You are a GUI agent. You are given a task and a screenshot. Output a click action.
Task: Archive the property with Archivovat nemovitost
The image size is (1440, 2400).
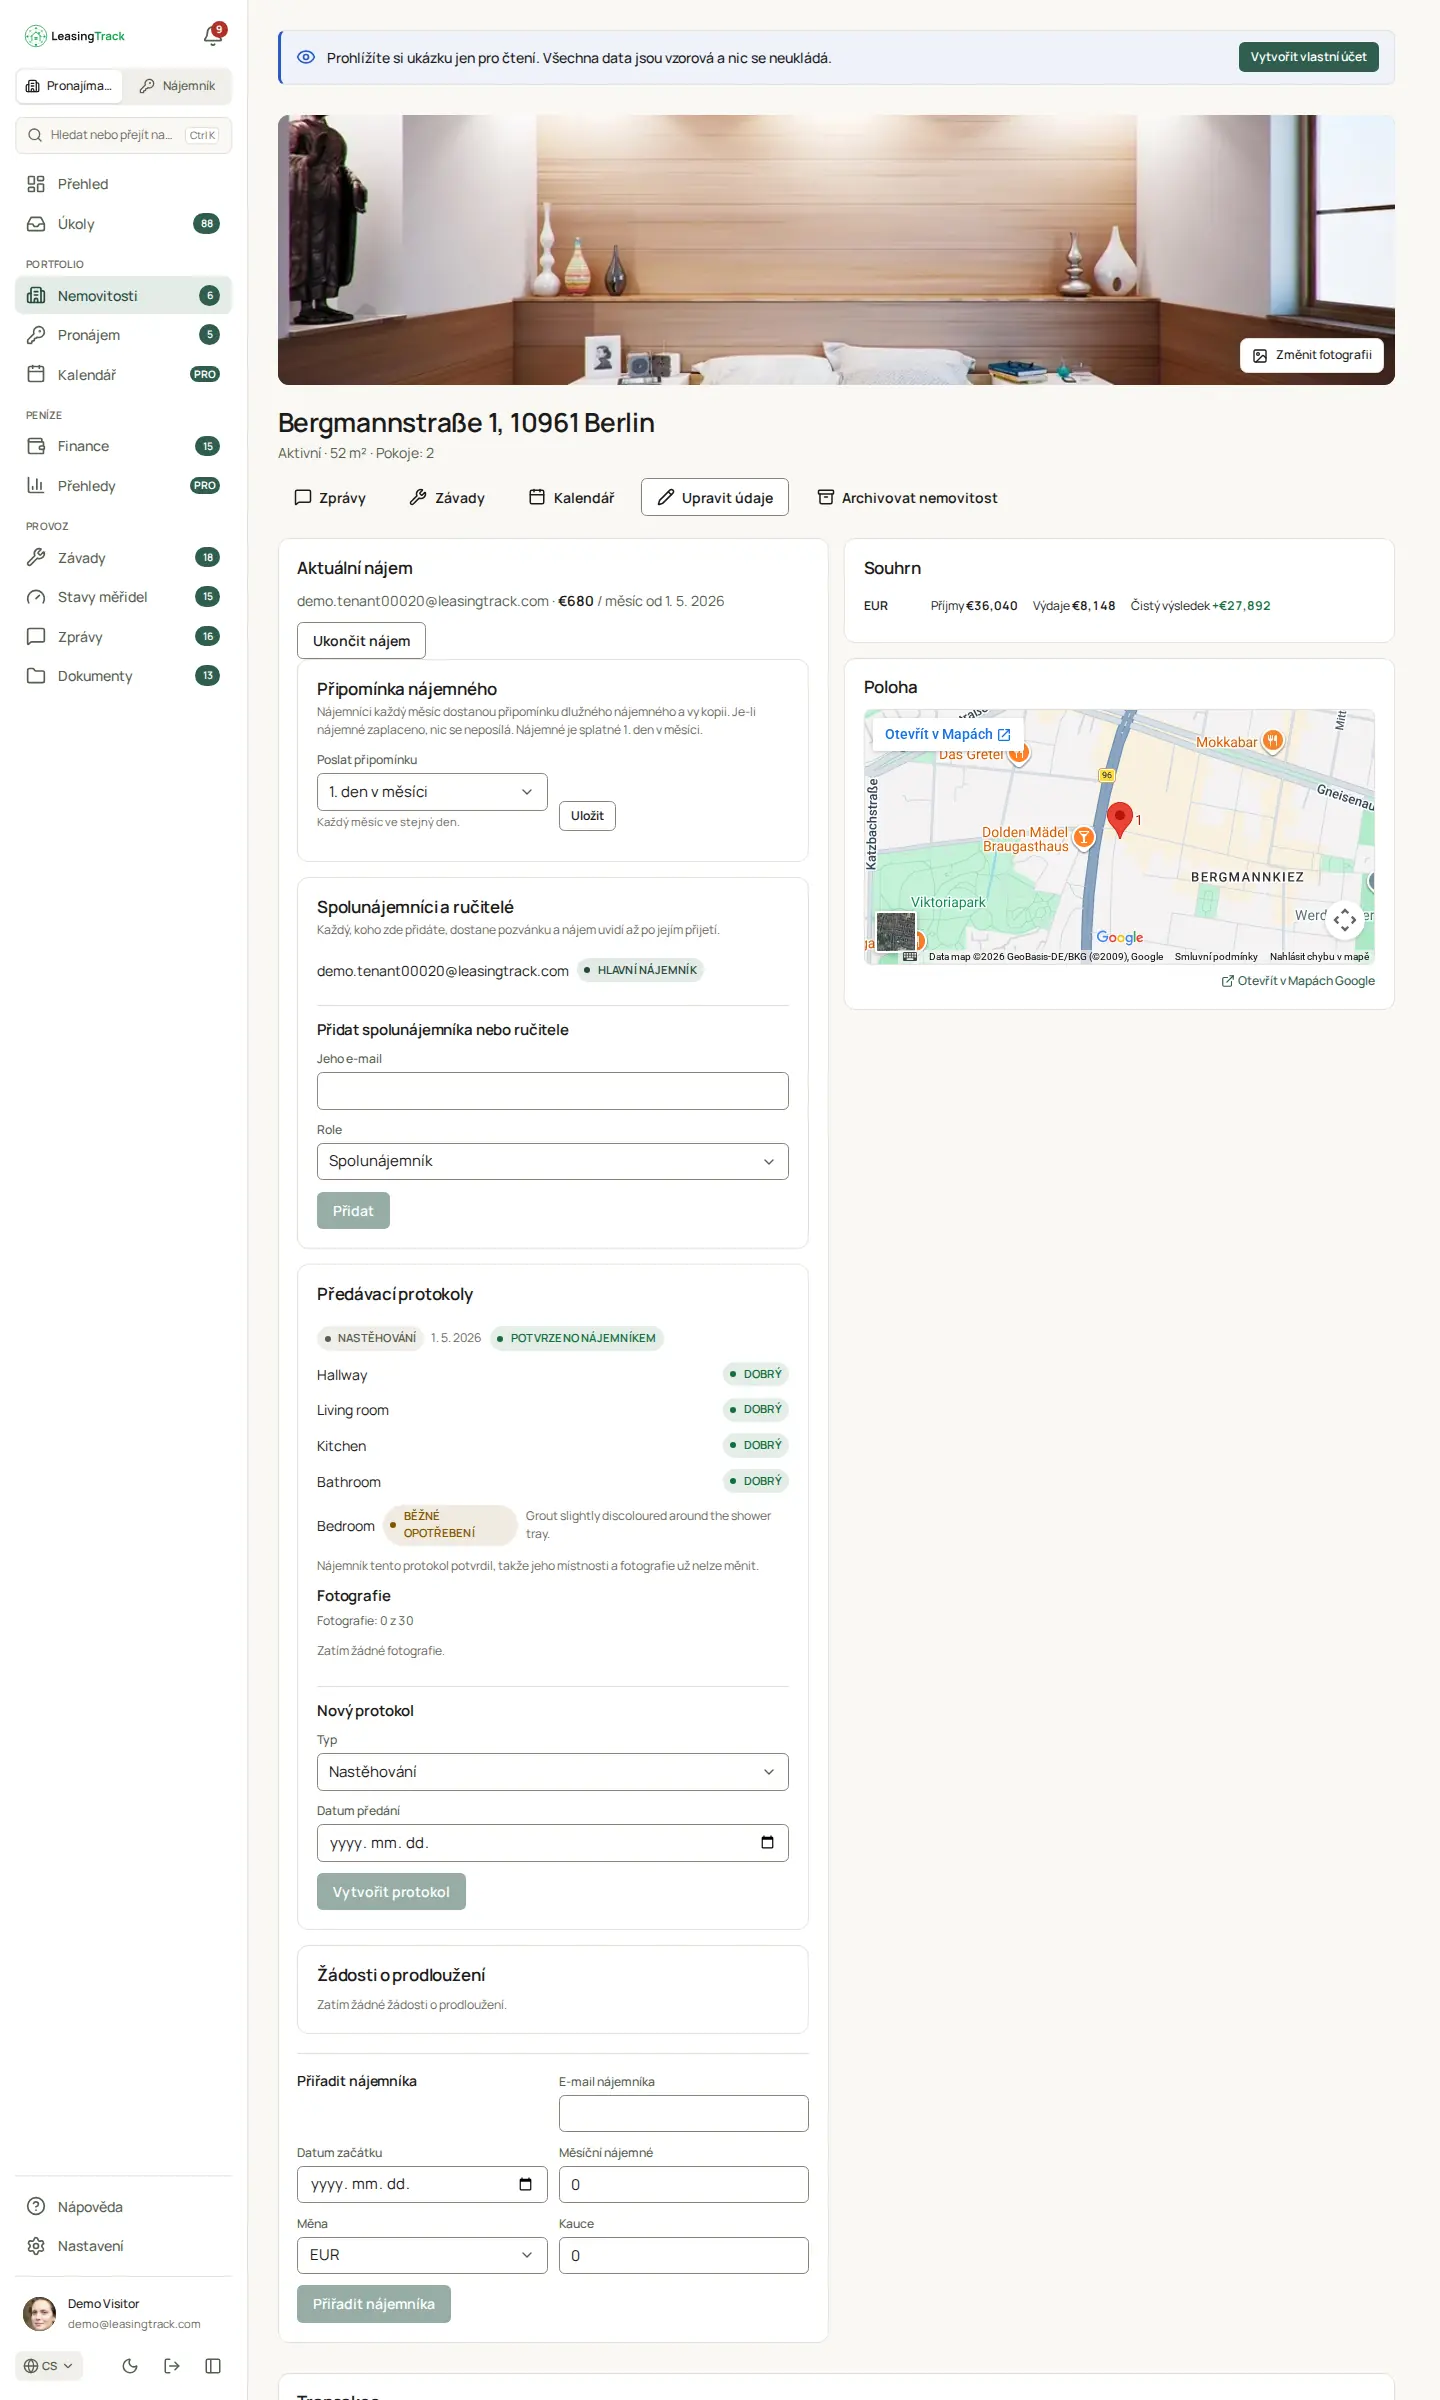pyautogui.click(x=908, y=497)
